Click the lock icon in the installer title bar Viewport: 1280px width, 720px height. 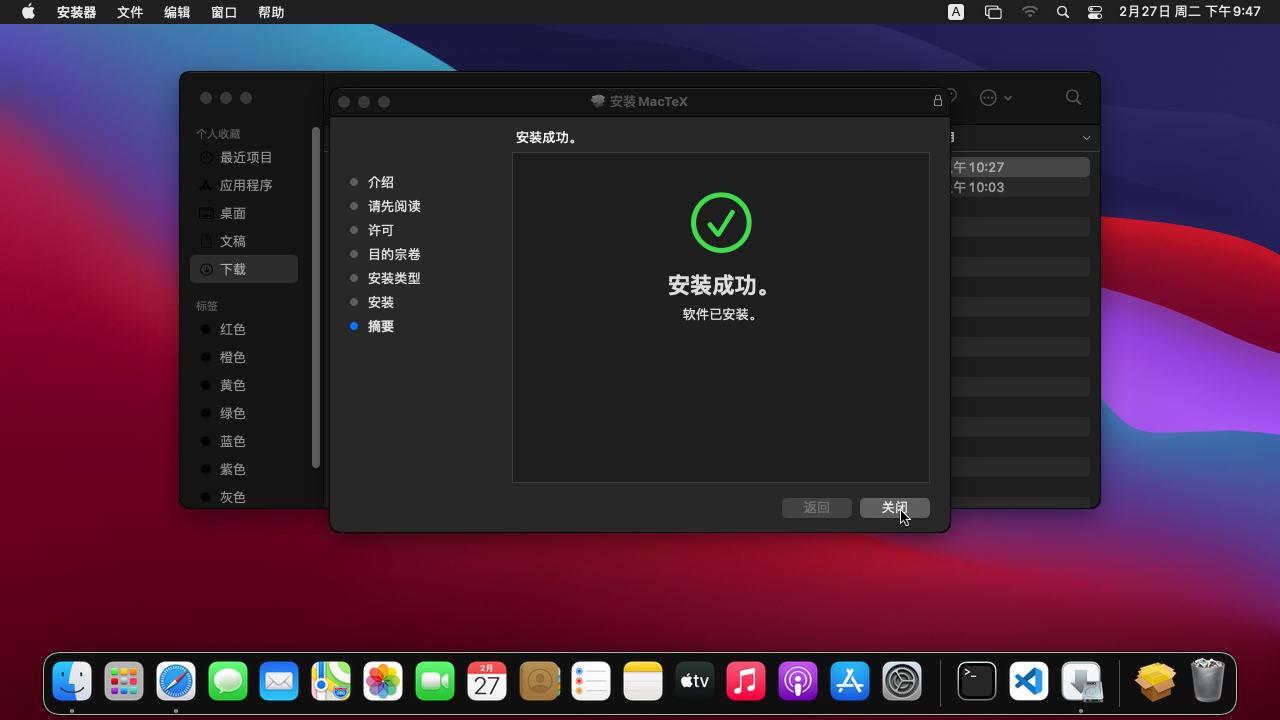click(938, 101)
